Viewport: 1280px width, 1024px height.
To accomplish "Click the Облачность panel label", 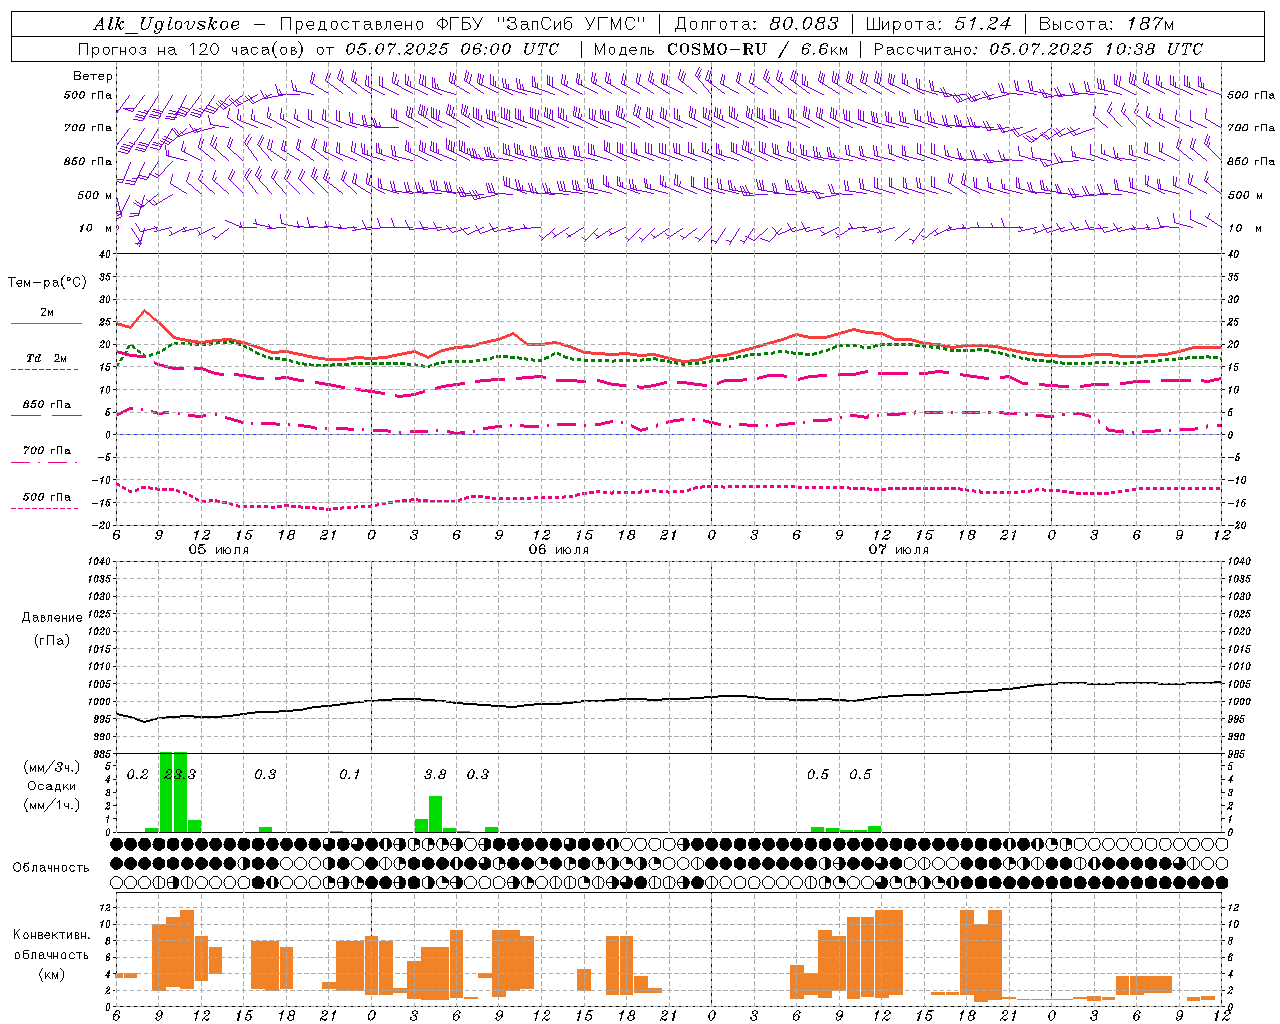I will (x=51, y=868).
